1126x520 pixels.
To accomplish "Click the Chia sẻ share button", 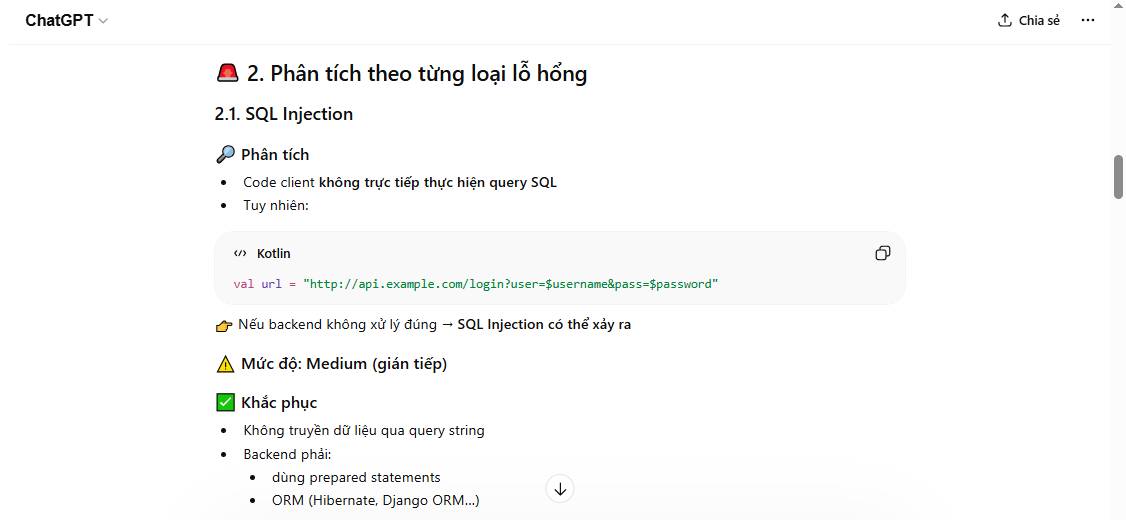I will point(1028,20).
